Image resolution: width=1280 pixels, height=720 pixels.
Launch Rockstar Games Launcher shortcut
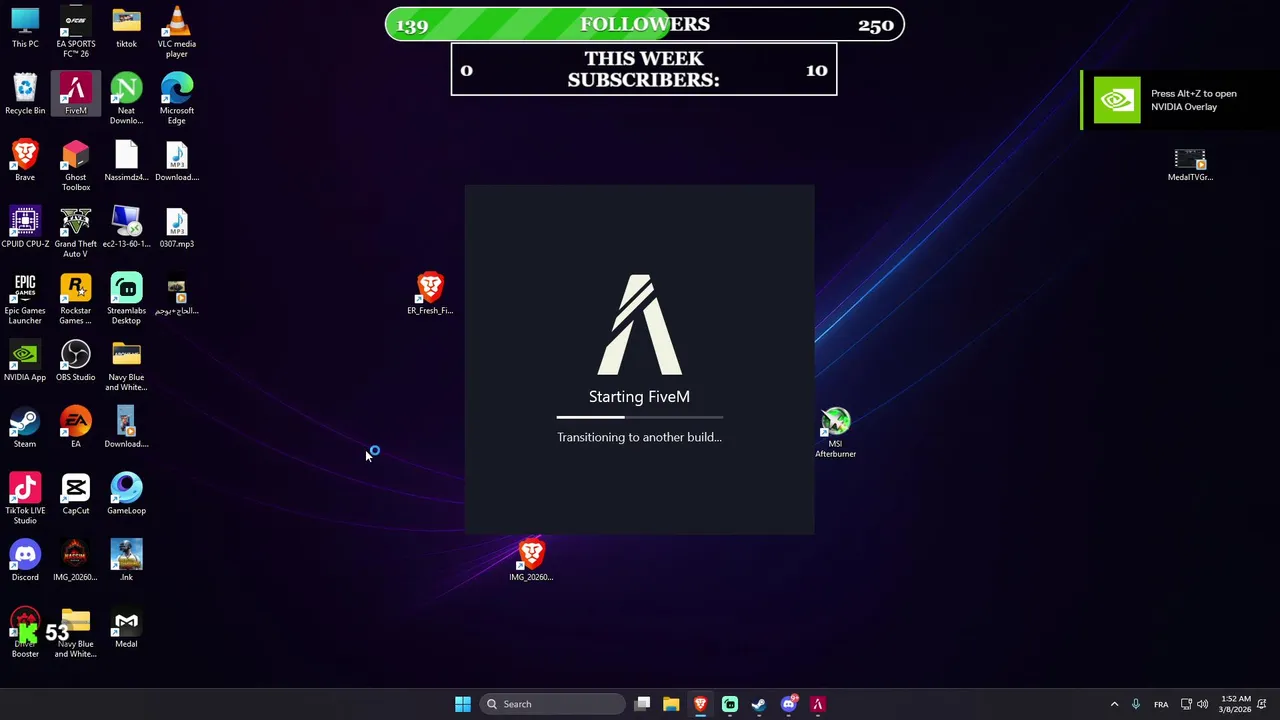(76, 299)
